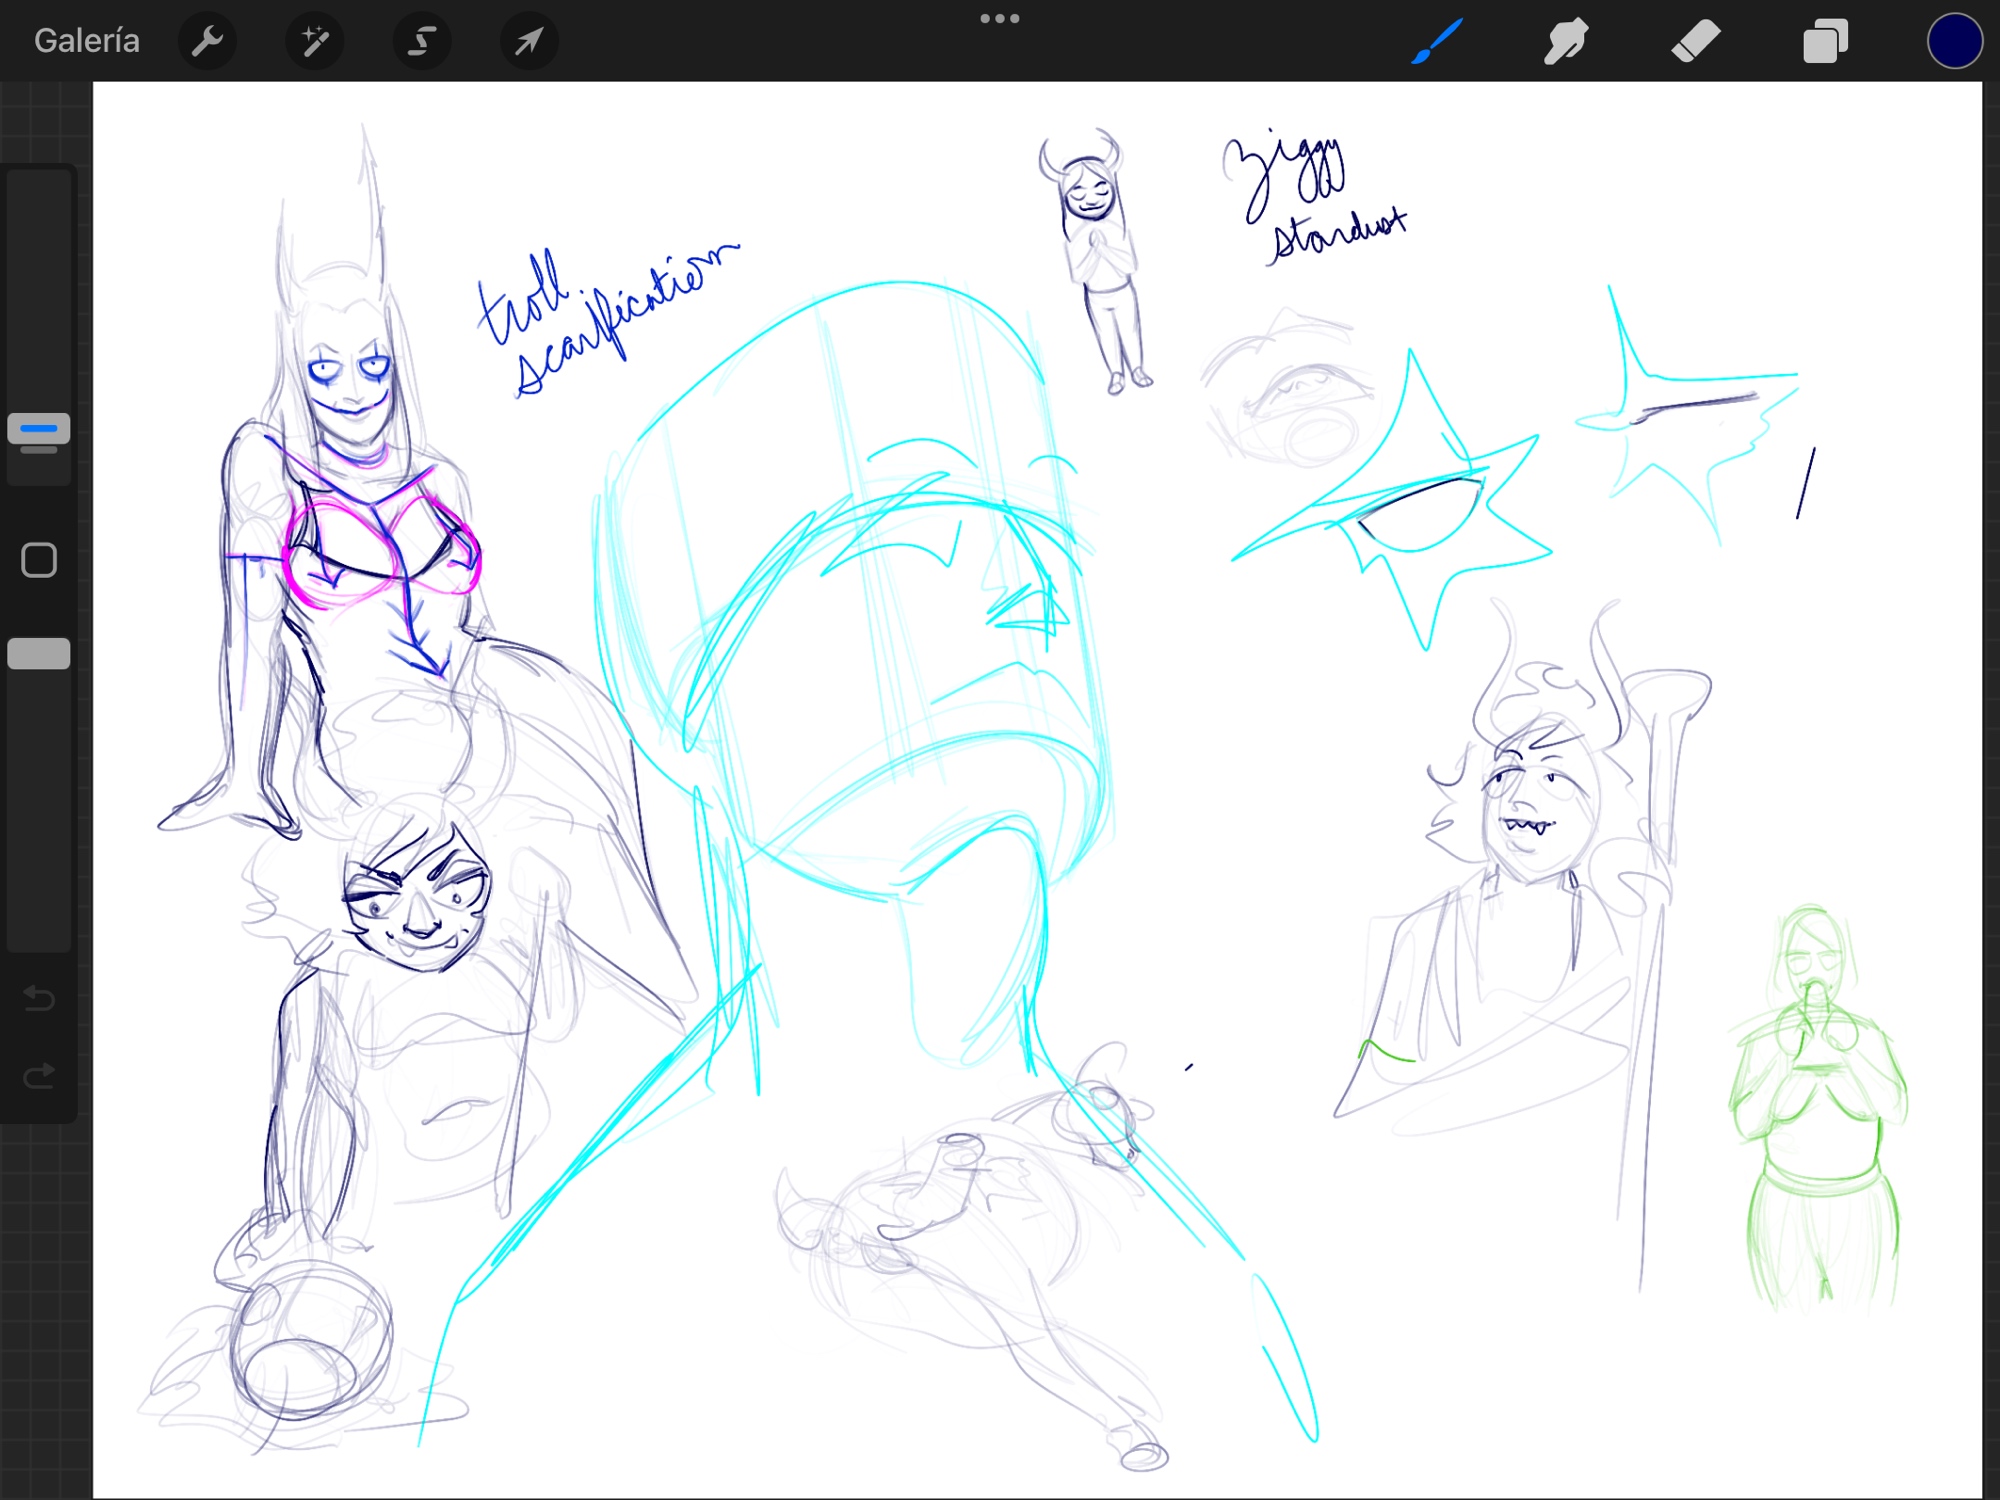Screen dimensions: 2000x1500
Task: Select the Brush paint tool
Action: [x=1437, y=41]
